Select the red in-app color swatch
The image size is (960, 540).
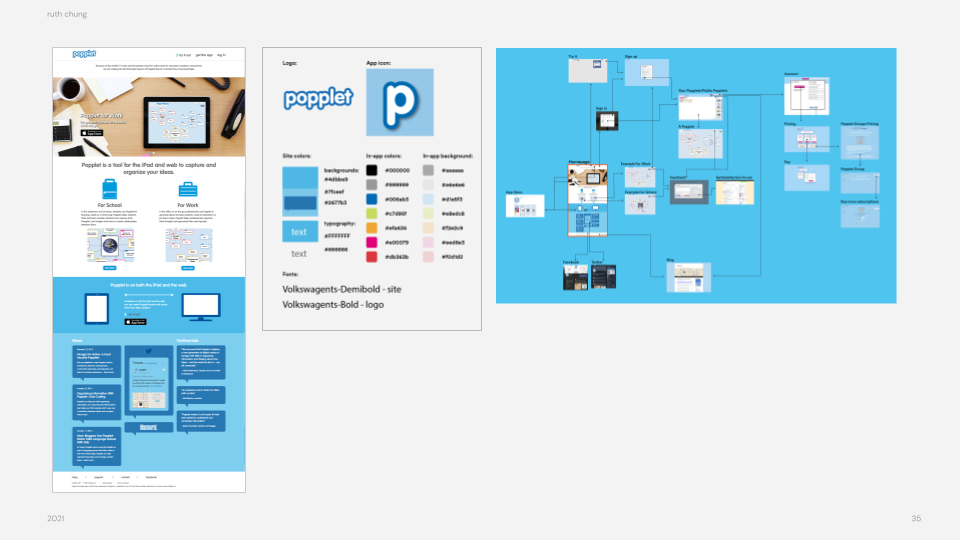coord(372,257)
